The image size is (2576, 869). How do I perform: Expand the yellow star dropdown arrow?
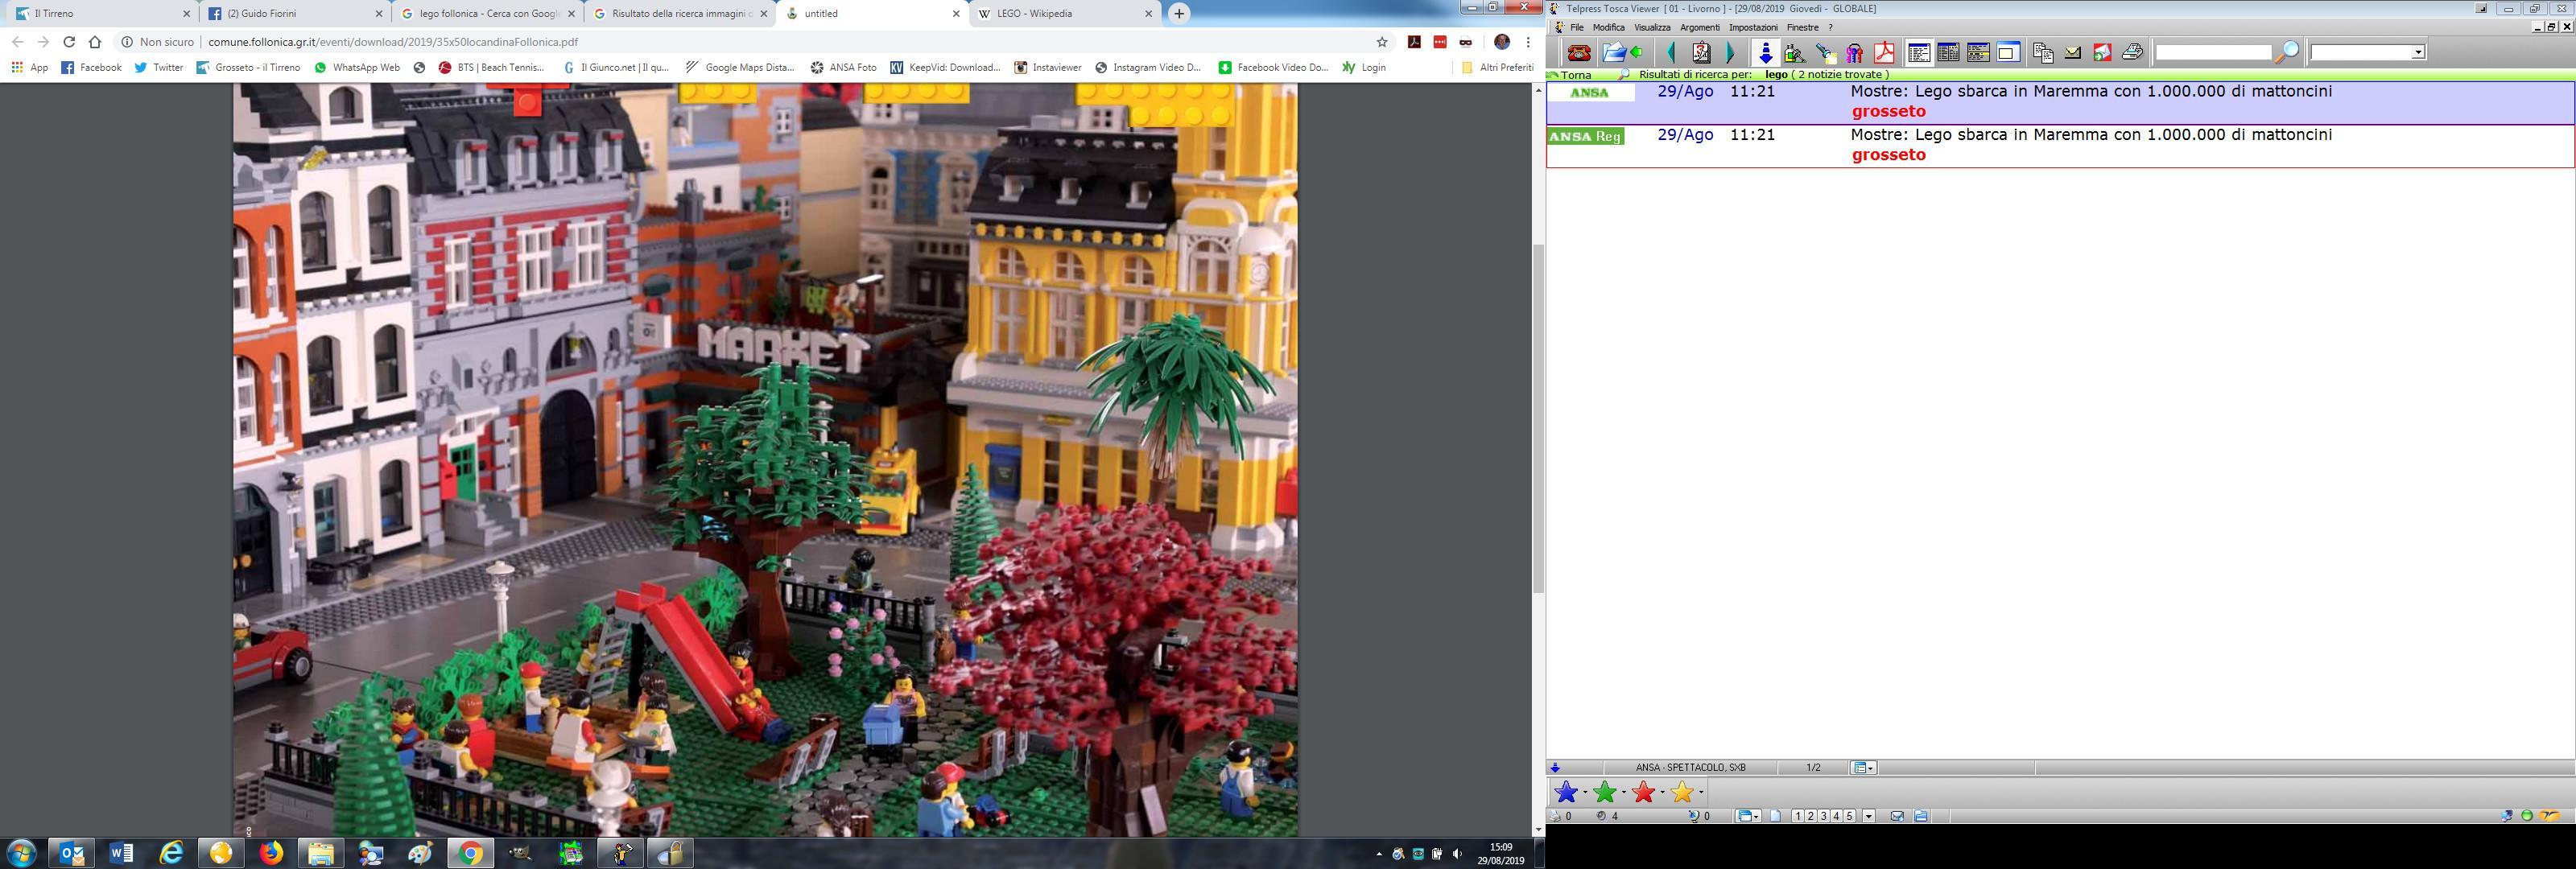click(x=1701, y=793)
